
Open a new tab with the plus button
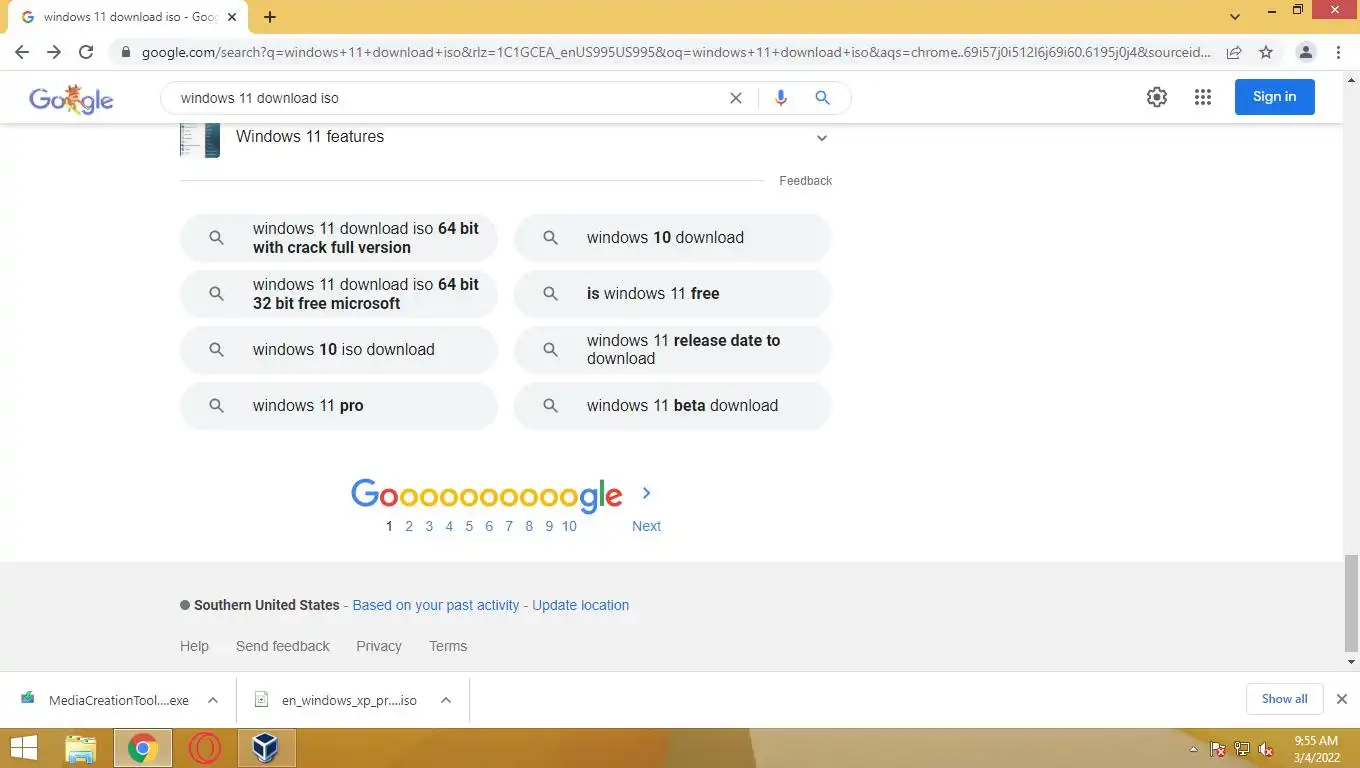[x=270, y=17]
